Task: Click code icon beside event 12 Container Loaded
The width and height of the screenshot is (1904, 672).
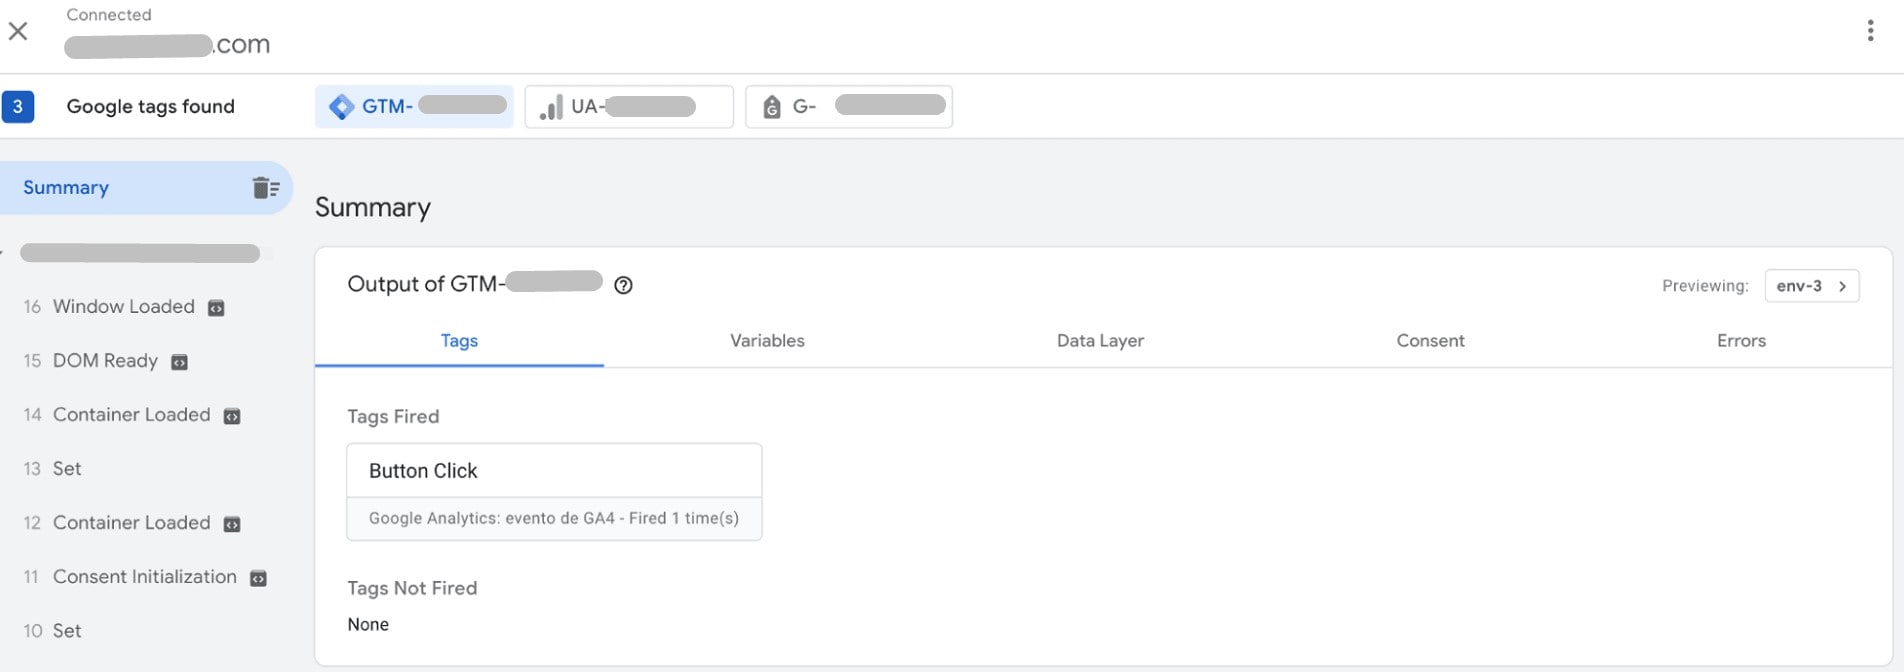Action: coord(232,524)
